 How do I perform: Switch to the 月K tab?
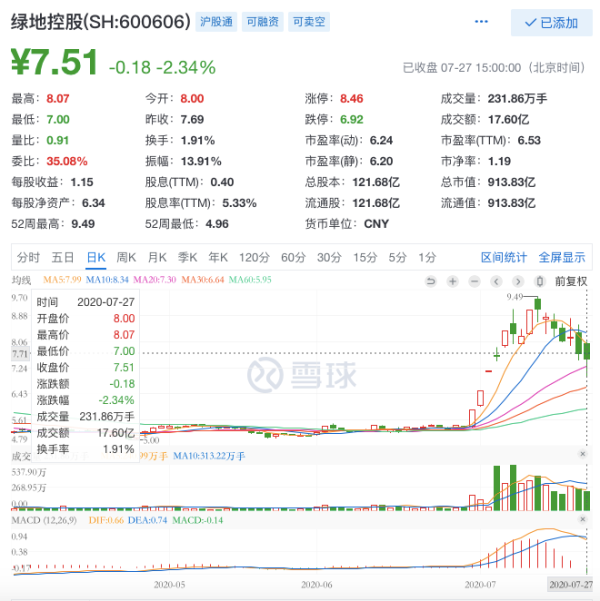(157, 258)
